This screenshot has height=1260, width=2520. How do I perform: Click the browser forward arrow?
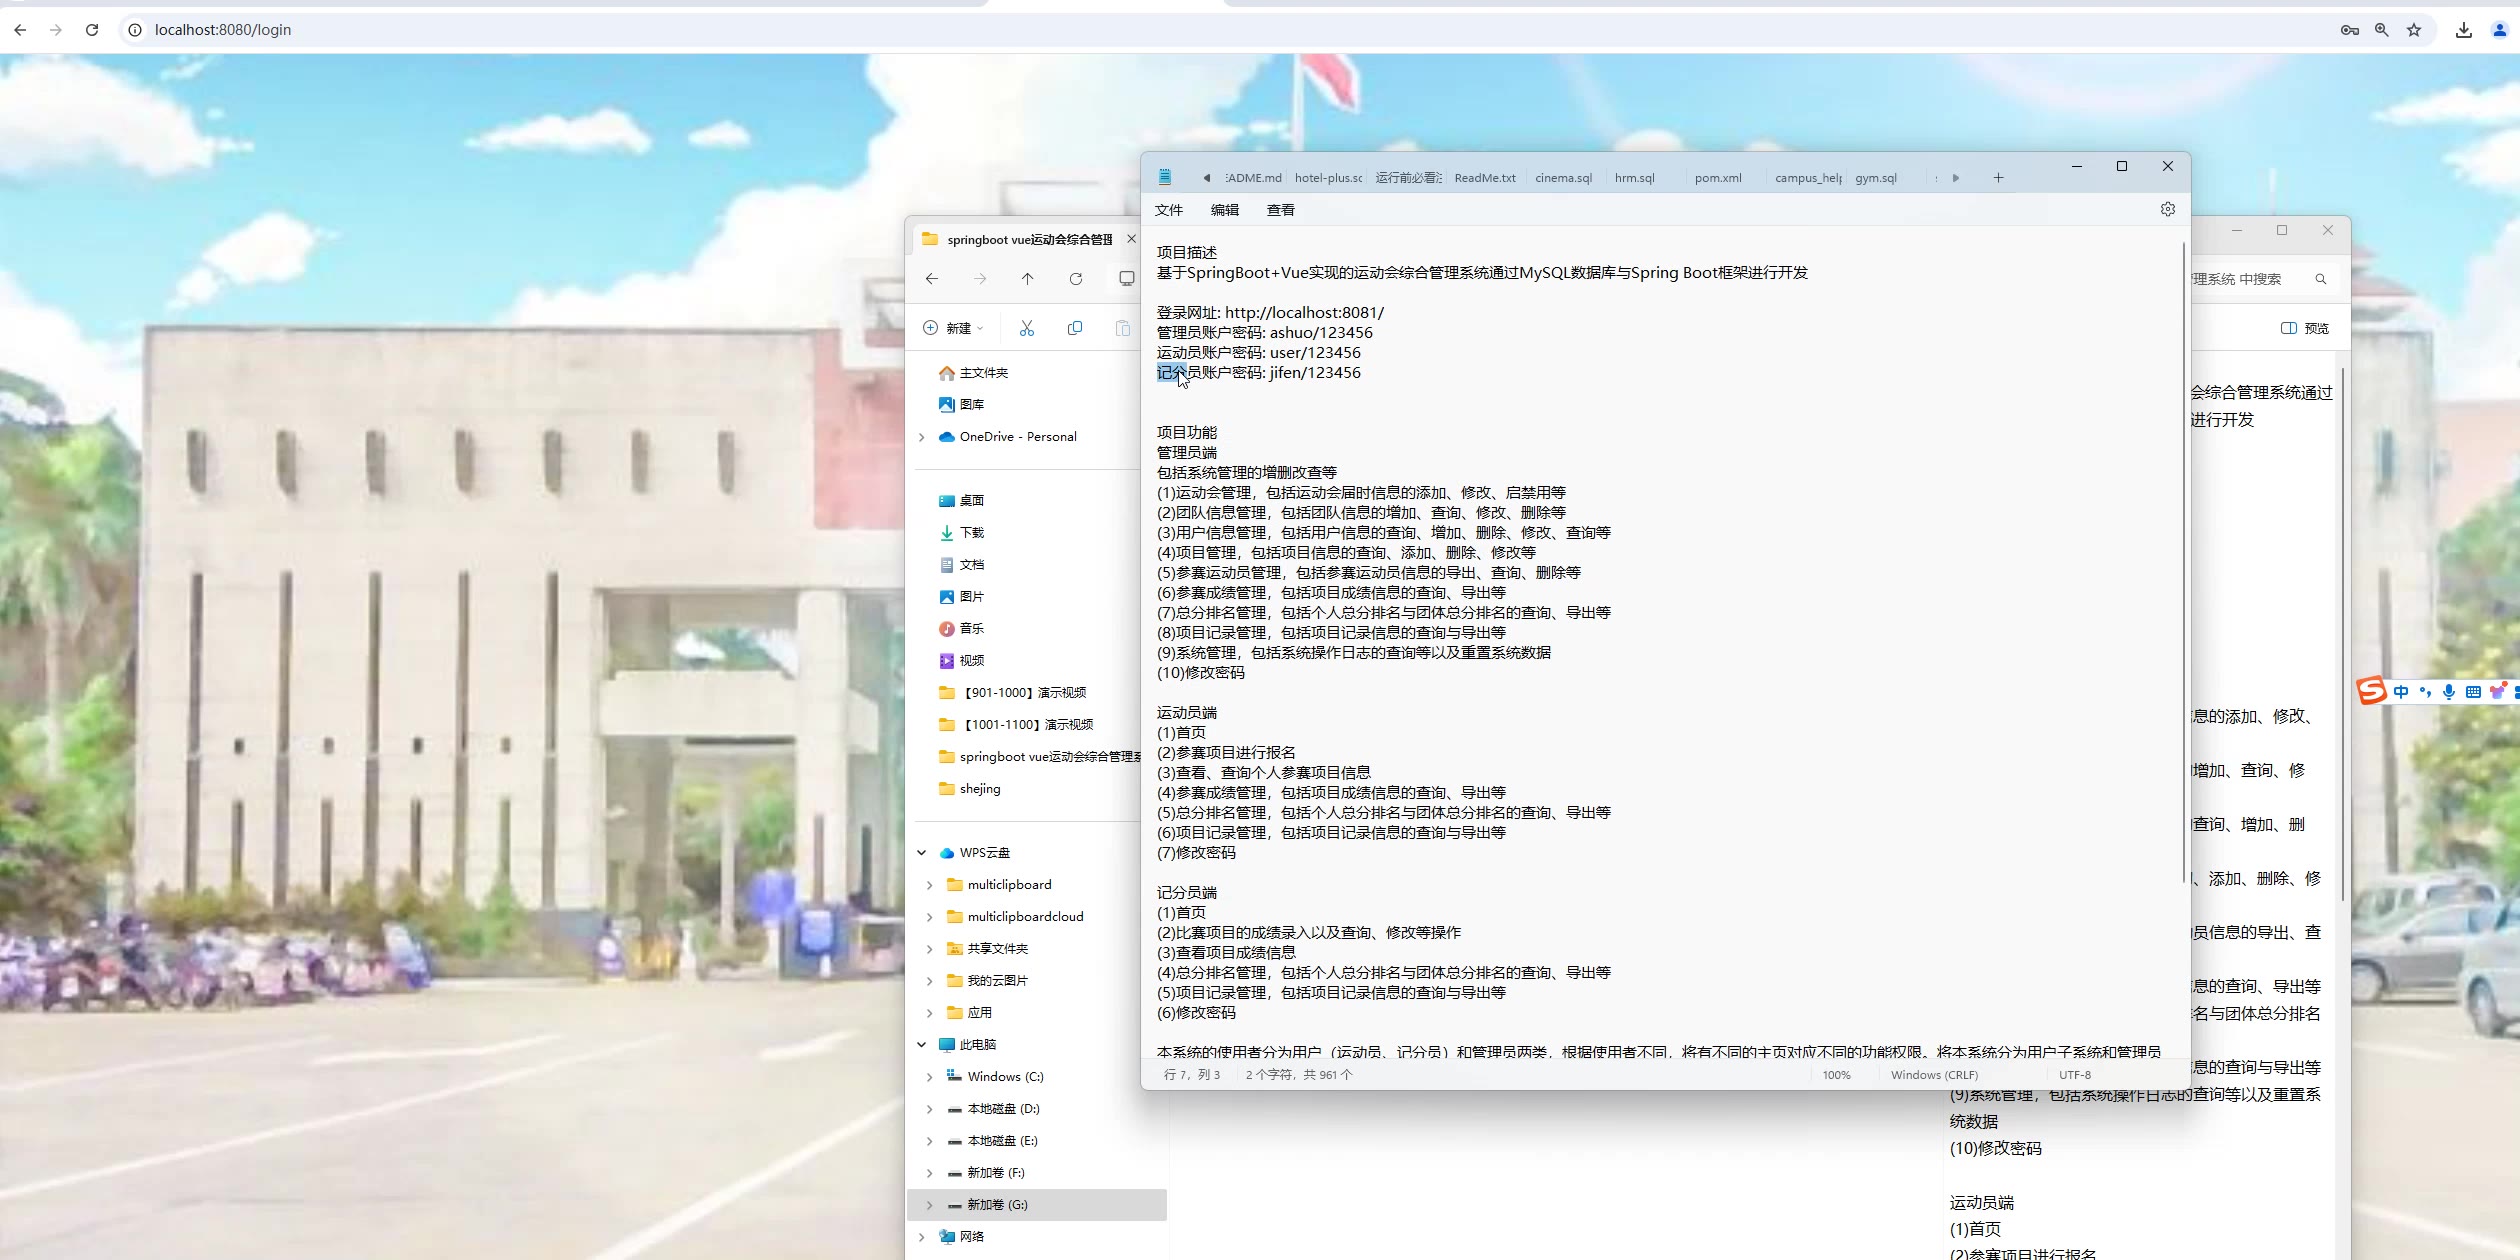coord(56,30)
